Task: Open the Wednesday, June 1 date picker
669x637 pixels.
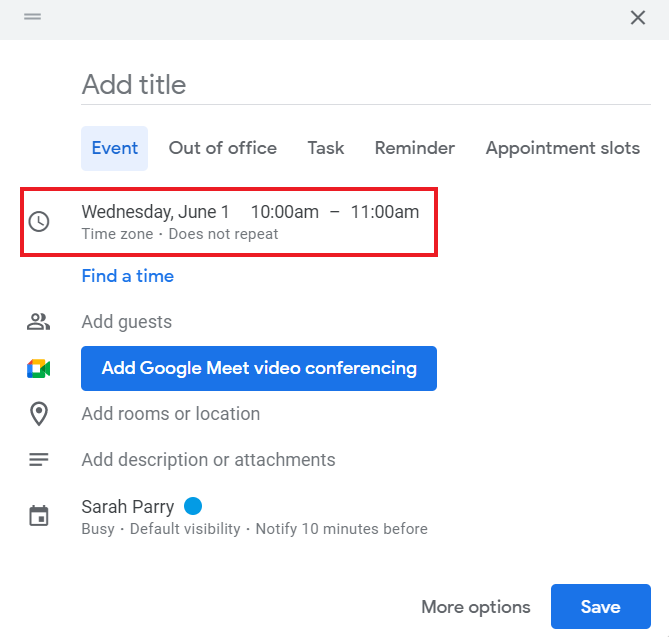Action: tap(155, 212)
